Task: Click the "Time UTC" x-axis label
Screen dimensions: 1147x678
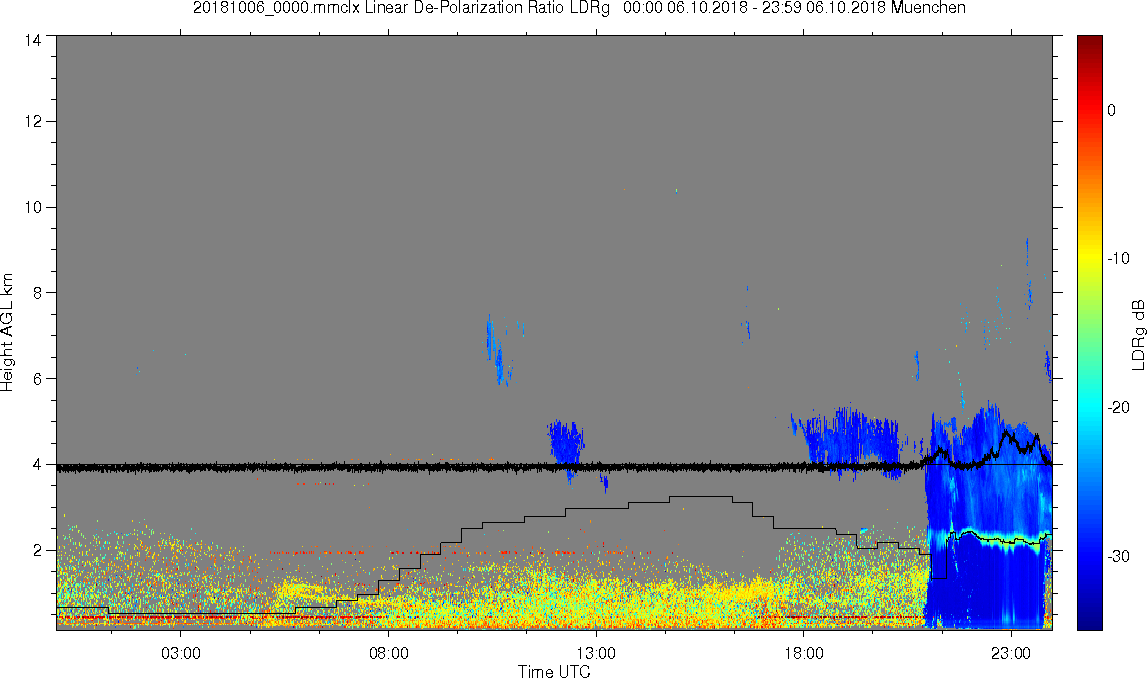Action: 554,671
